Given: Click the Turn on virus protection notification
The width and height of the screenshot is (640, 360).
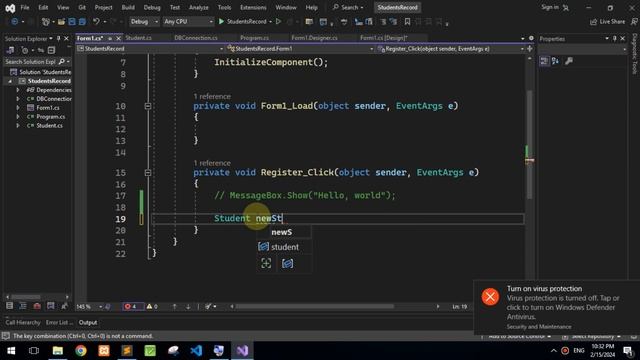Looking at the screenshot, I should pyautogui.click(x=557, y=307).
